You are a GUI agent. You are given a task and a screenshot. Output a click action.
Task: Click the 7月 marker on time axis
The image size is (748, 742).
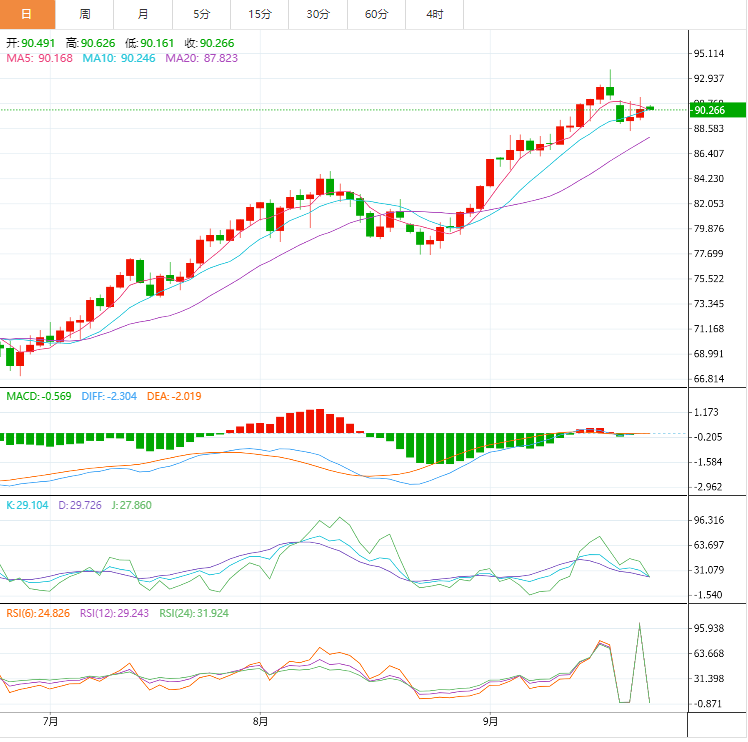tap(50, 720)
